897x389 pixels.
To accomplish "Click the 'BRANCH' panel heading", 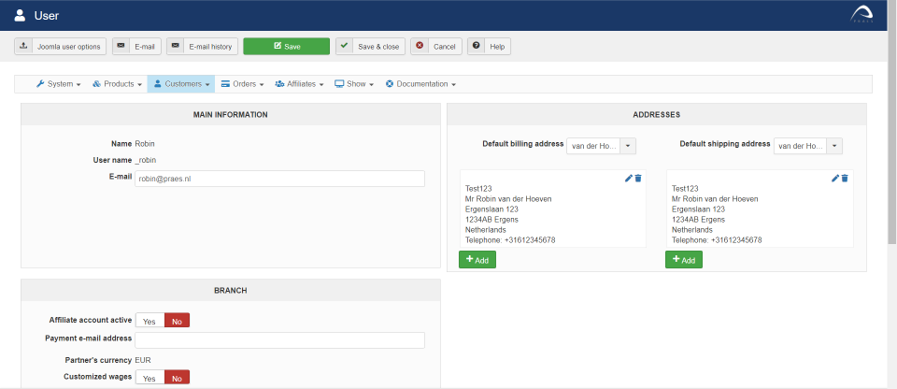I will coord(231,291).
